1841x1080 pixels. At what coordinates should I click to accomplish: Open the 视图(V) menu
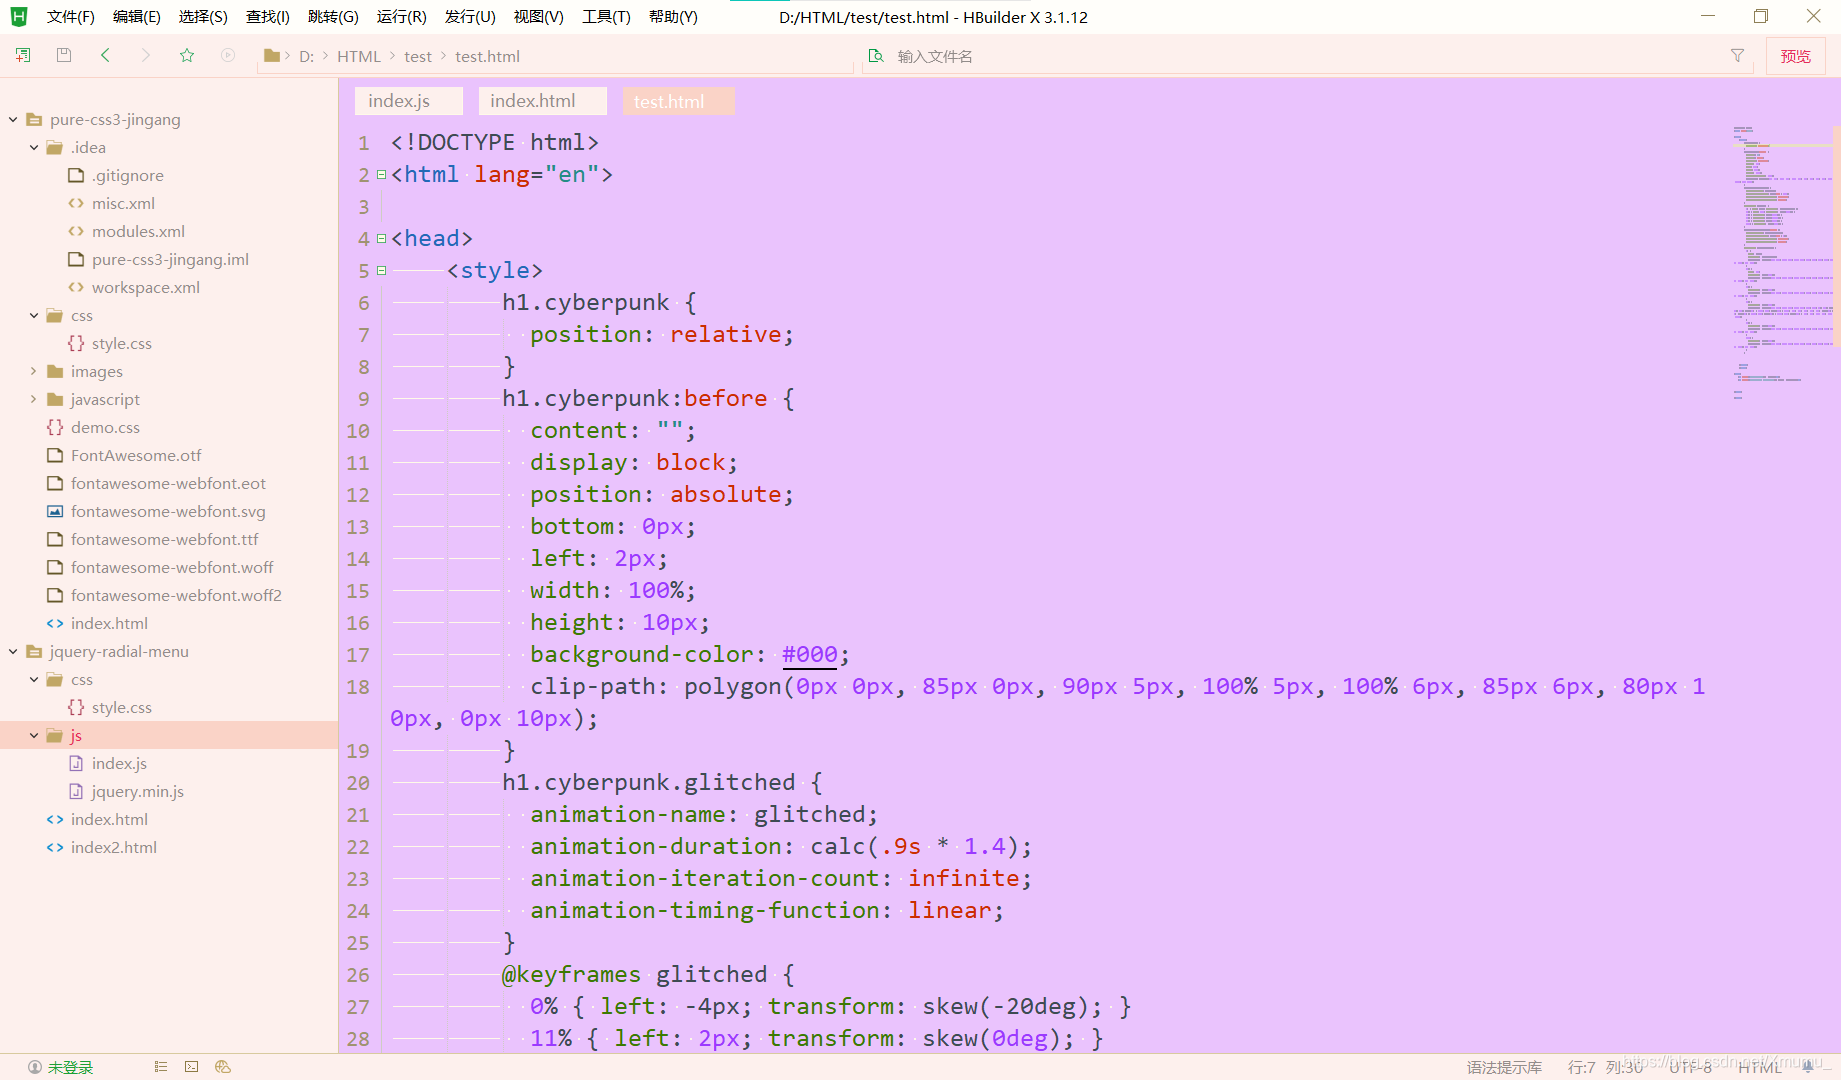point(538,17)
